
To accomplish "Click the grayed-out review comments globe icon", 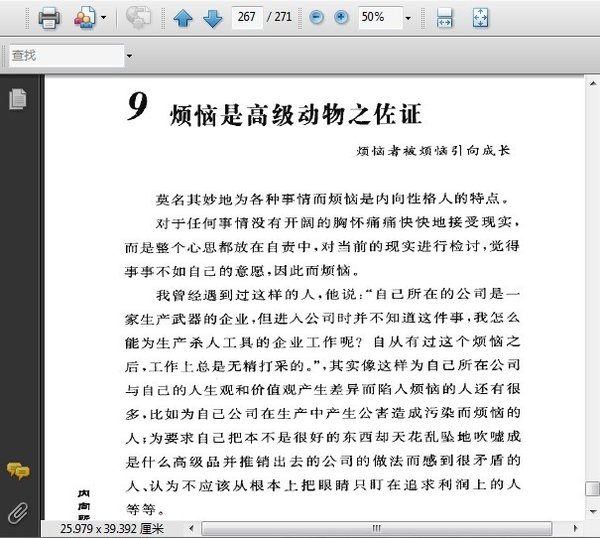I will coord(139,18).
